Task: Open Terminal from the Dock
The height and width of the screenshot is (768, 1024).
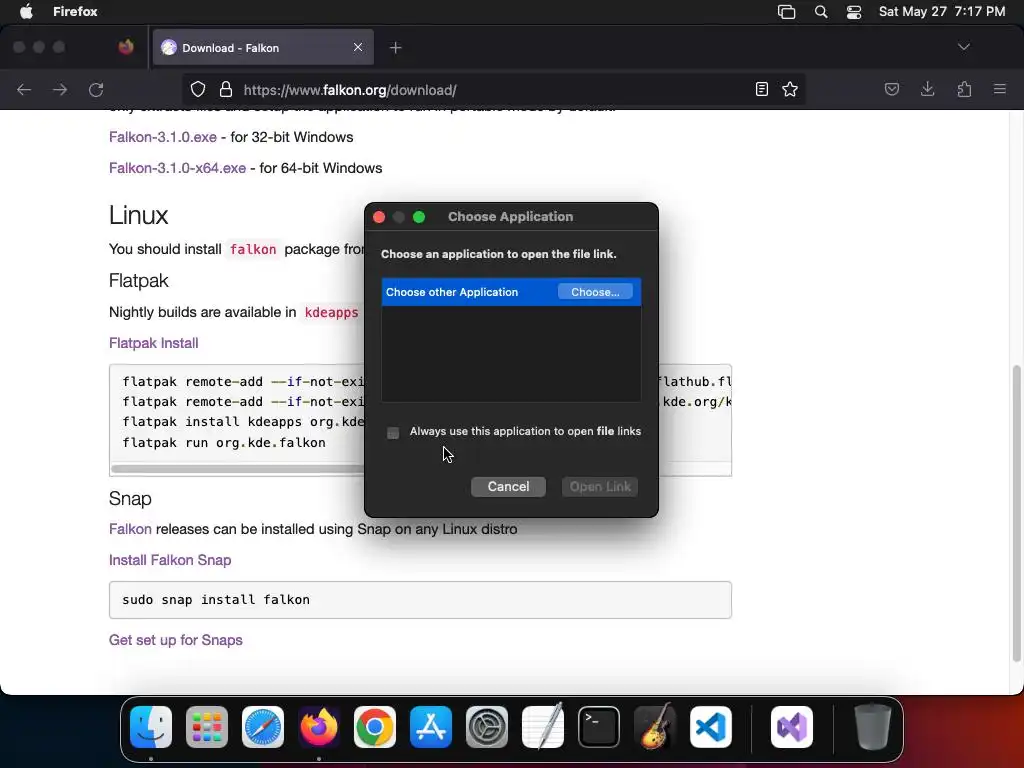Action: [x=599, y=727]
